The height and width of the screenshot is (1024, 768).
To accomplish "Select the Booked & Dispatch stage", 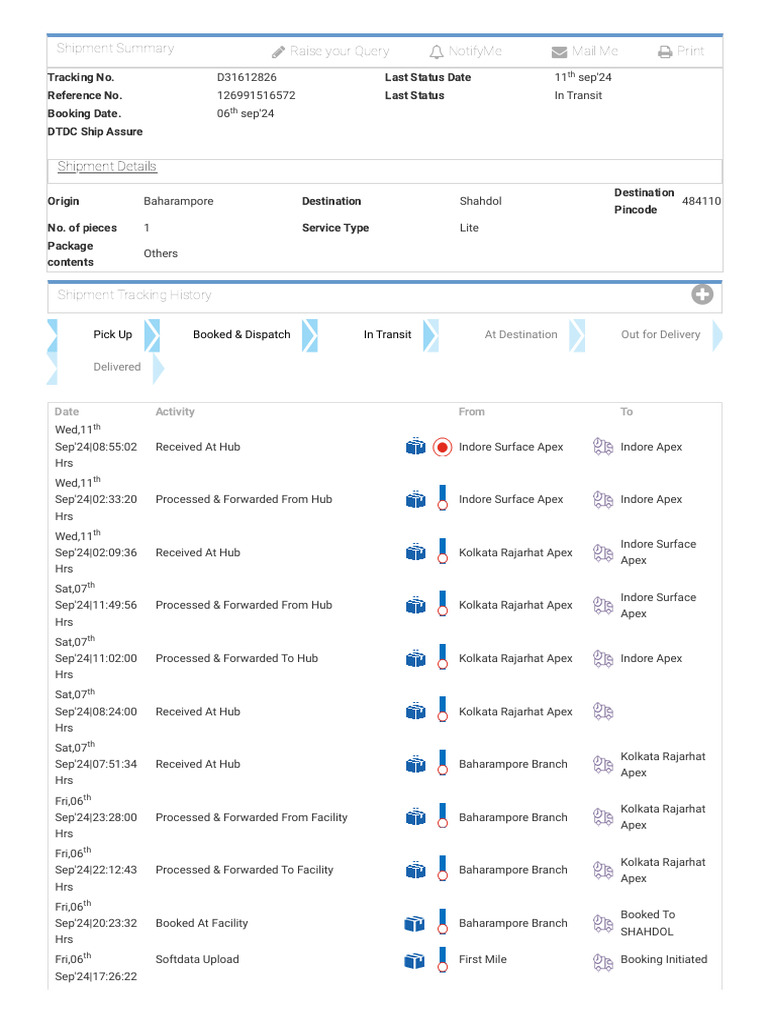I will (x=241, y=335).
